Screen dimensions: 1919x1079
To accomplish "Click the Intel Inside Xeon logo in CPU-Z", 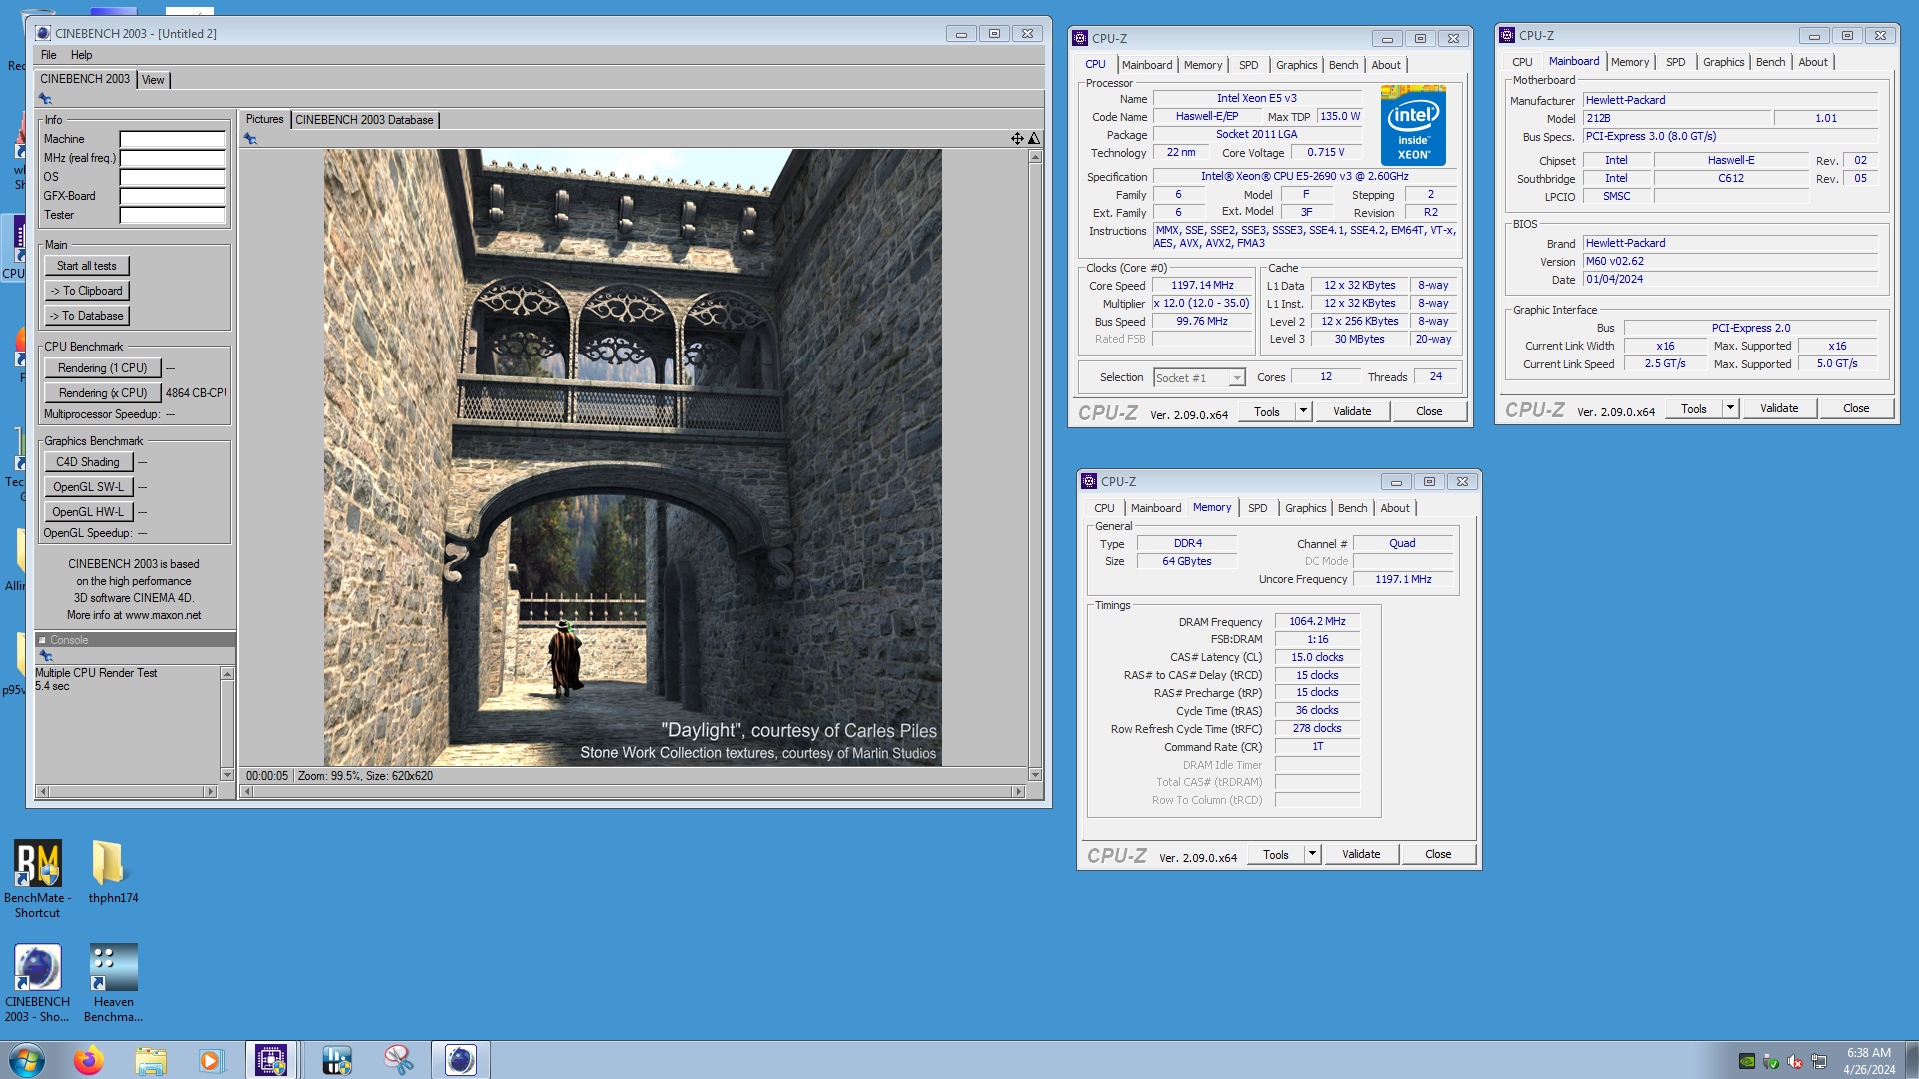I will 1413,125.
